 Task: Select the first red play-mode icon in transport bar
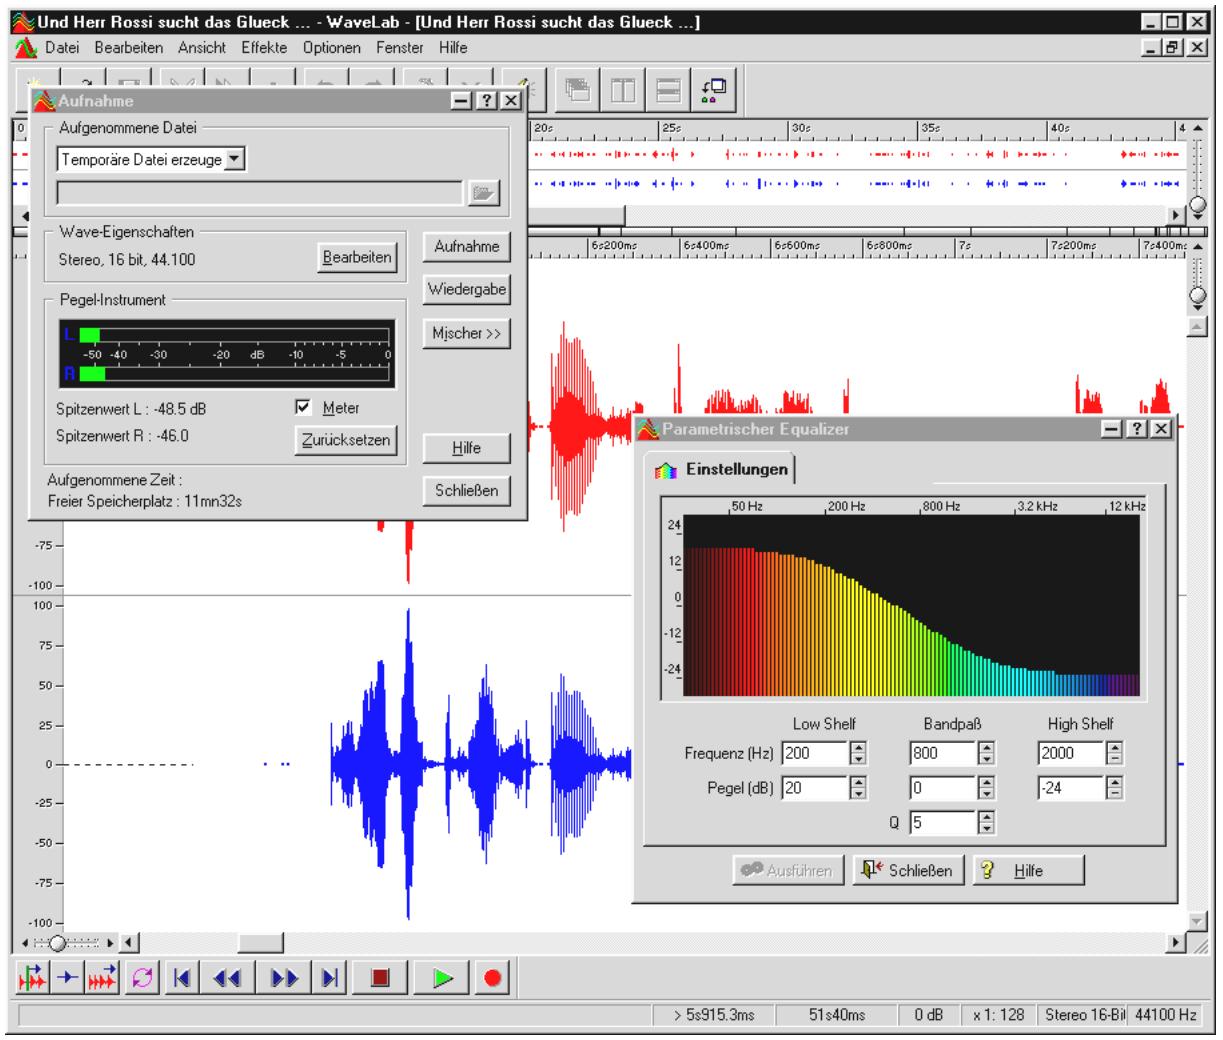[x=34, y=977]
